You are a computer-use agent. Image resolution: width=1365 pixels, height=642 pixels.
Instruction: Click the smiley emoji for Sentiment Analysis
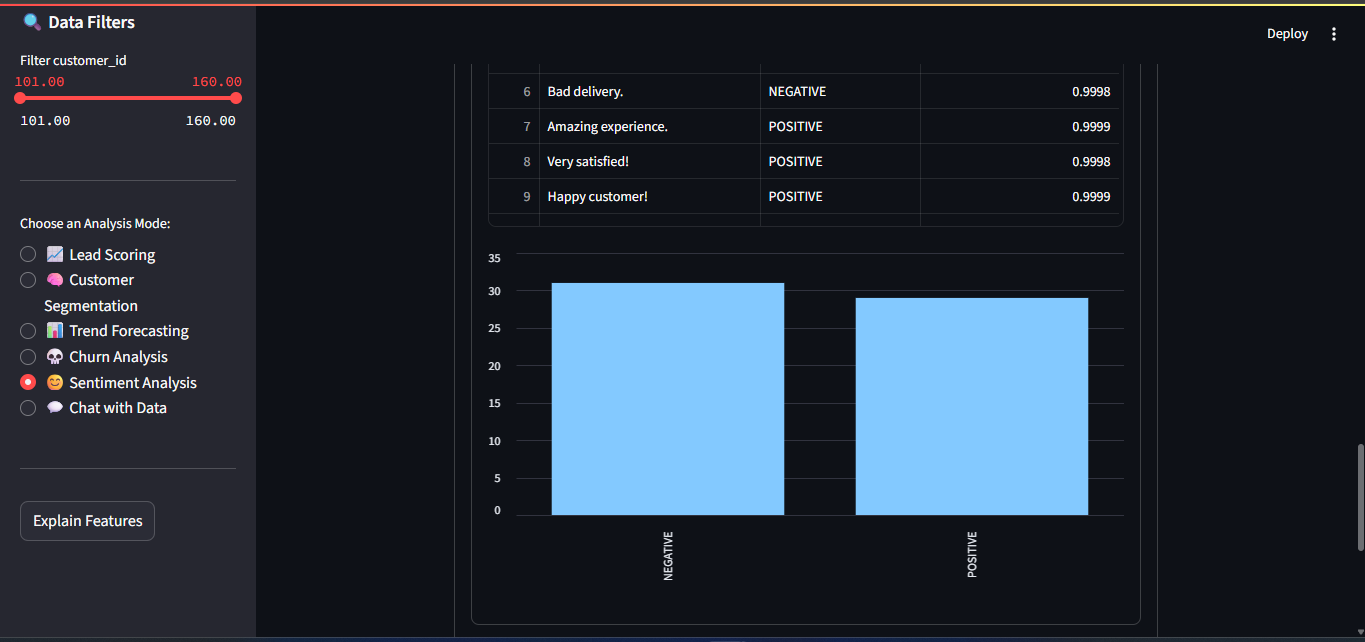(55, 383)
